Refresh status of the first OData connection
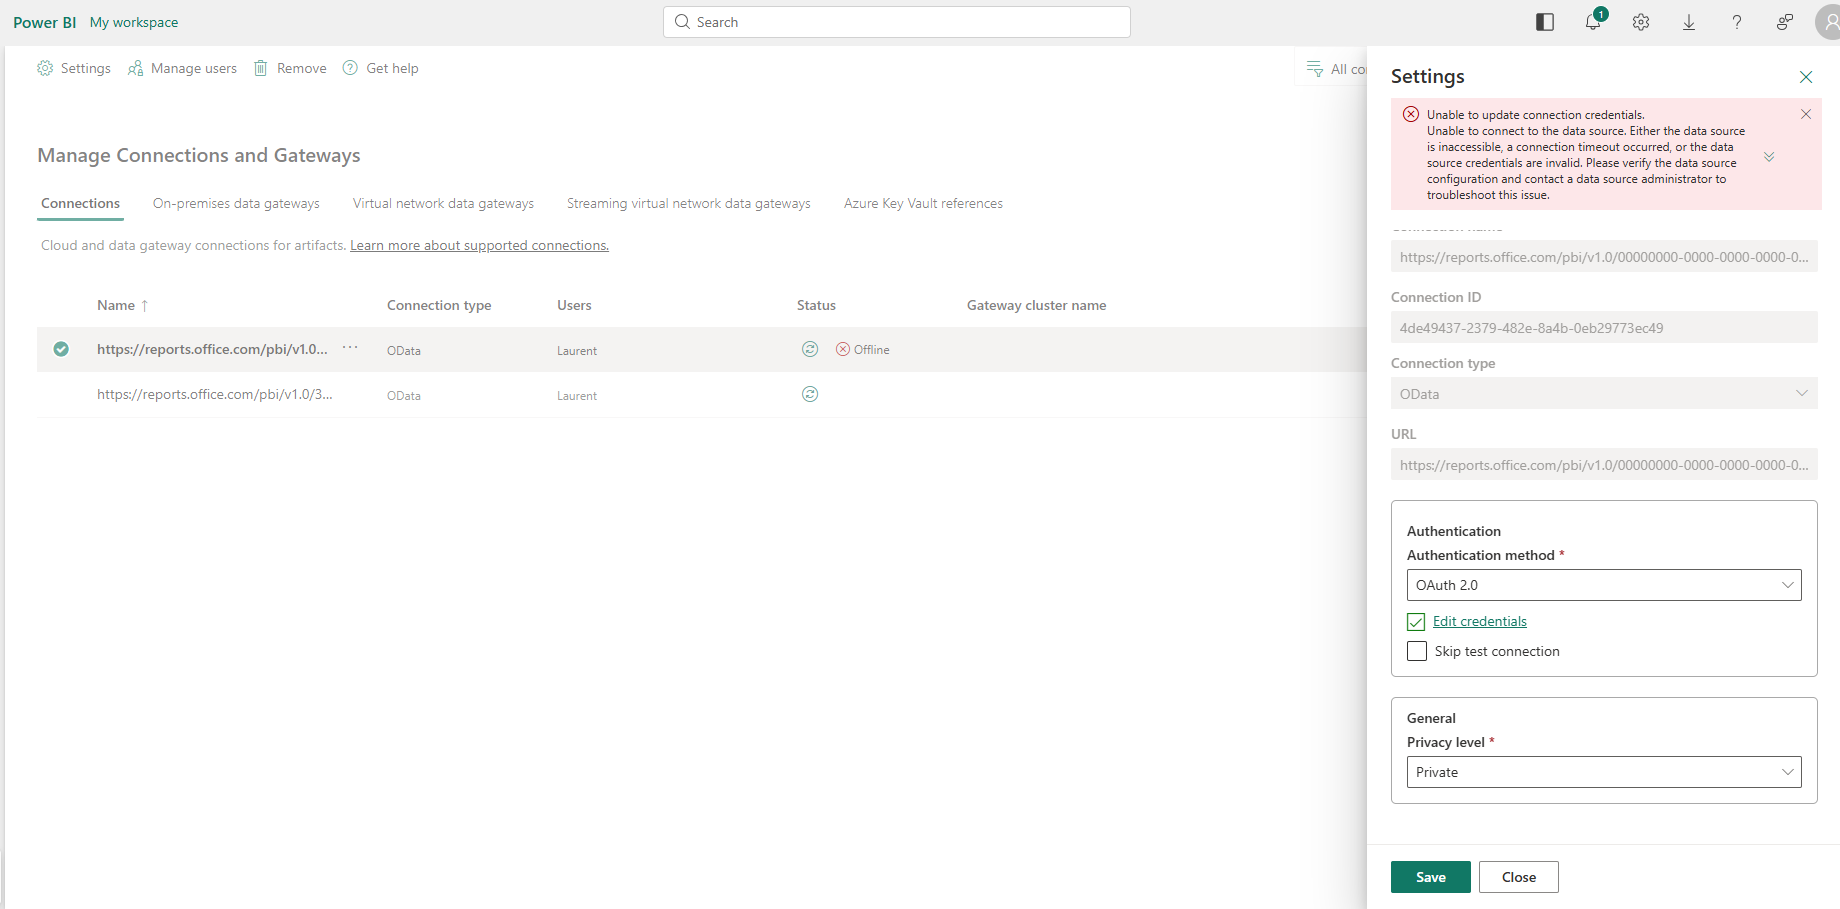 pyautogui.click(x=810, y=349)
